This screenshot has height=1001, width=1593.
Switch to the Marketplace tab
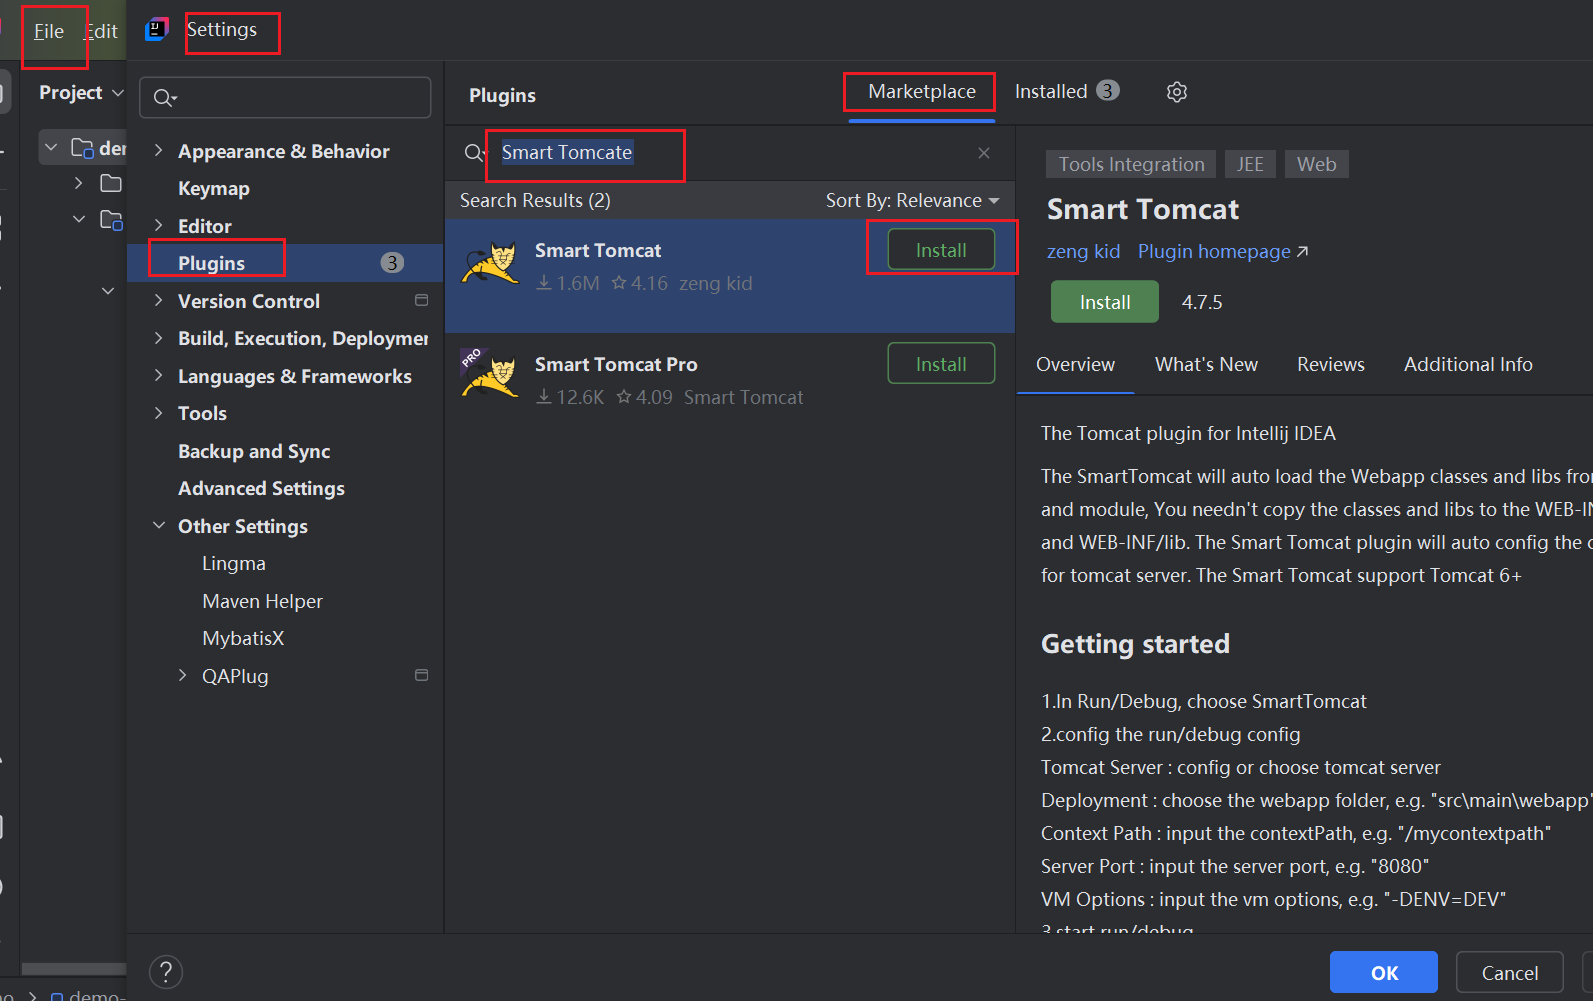pos(921,91)
